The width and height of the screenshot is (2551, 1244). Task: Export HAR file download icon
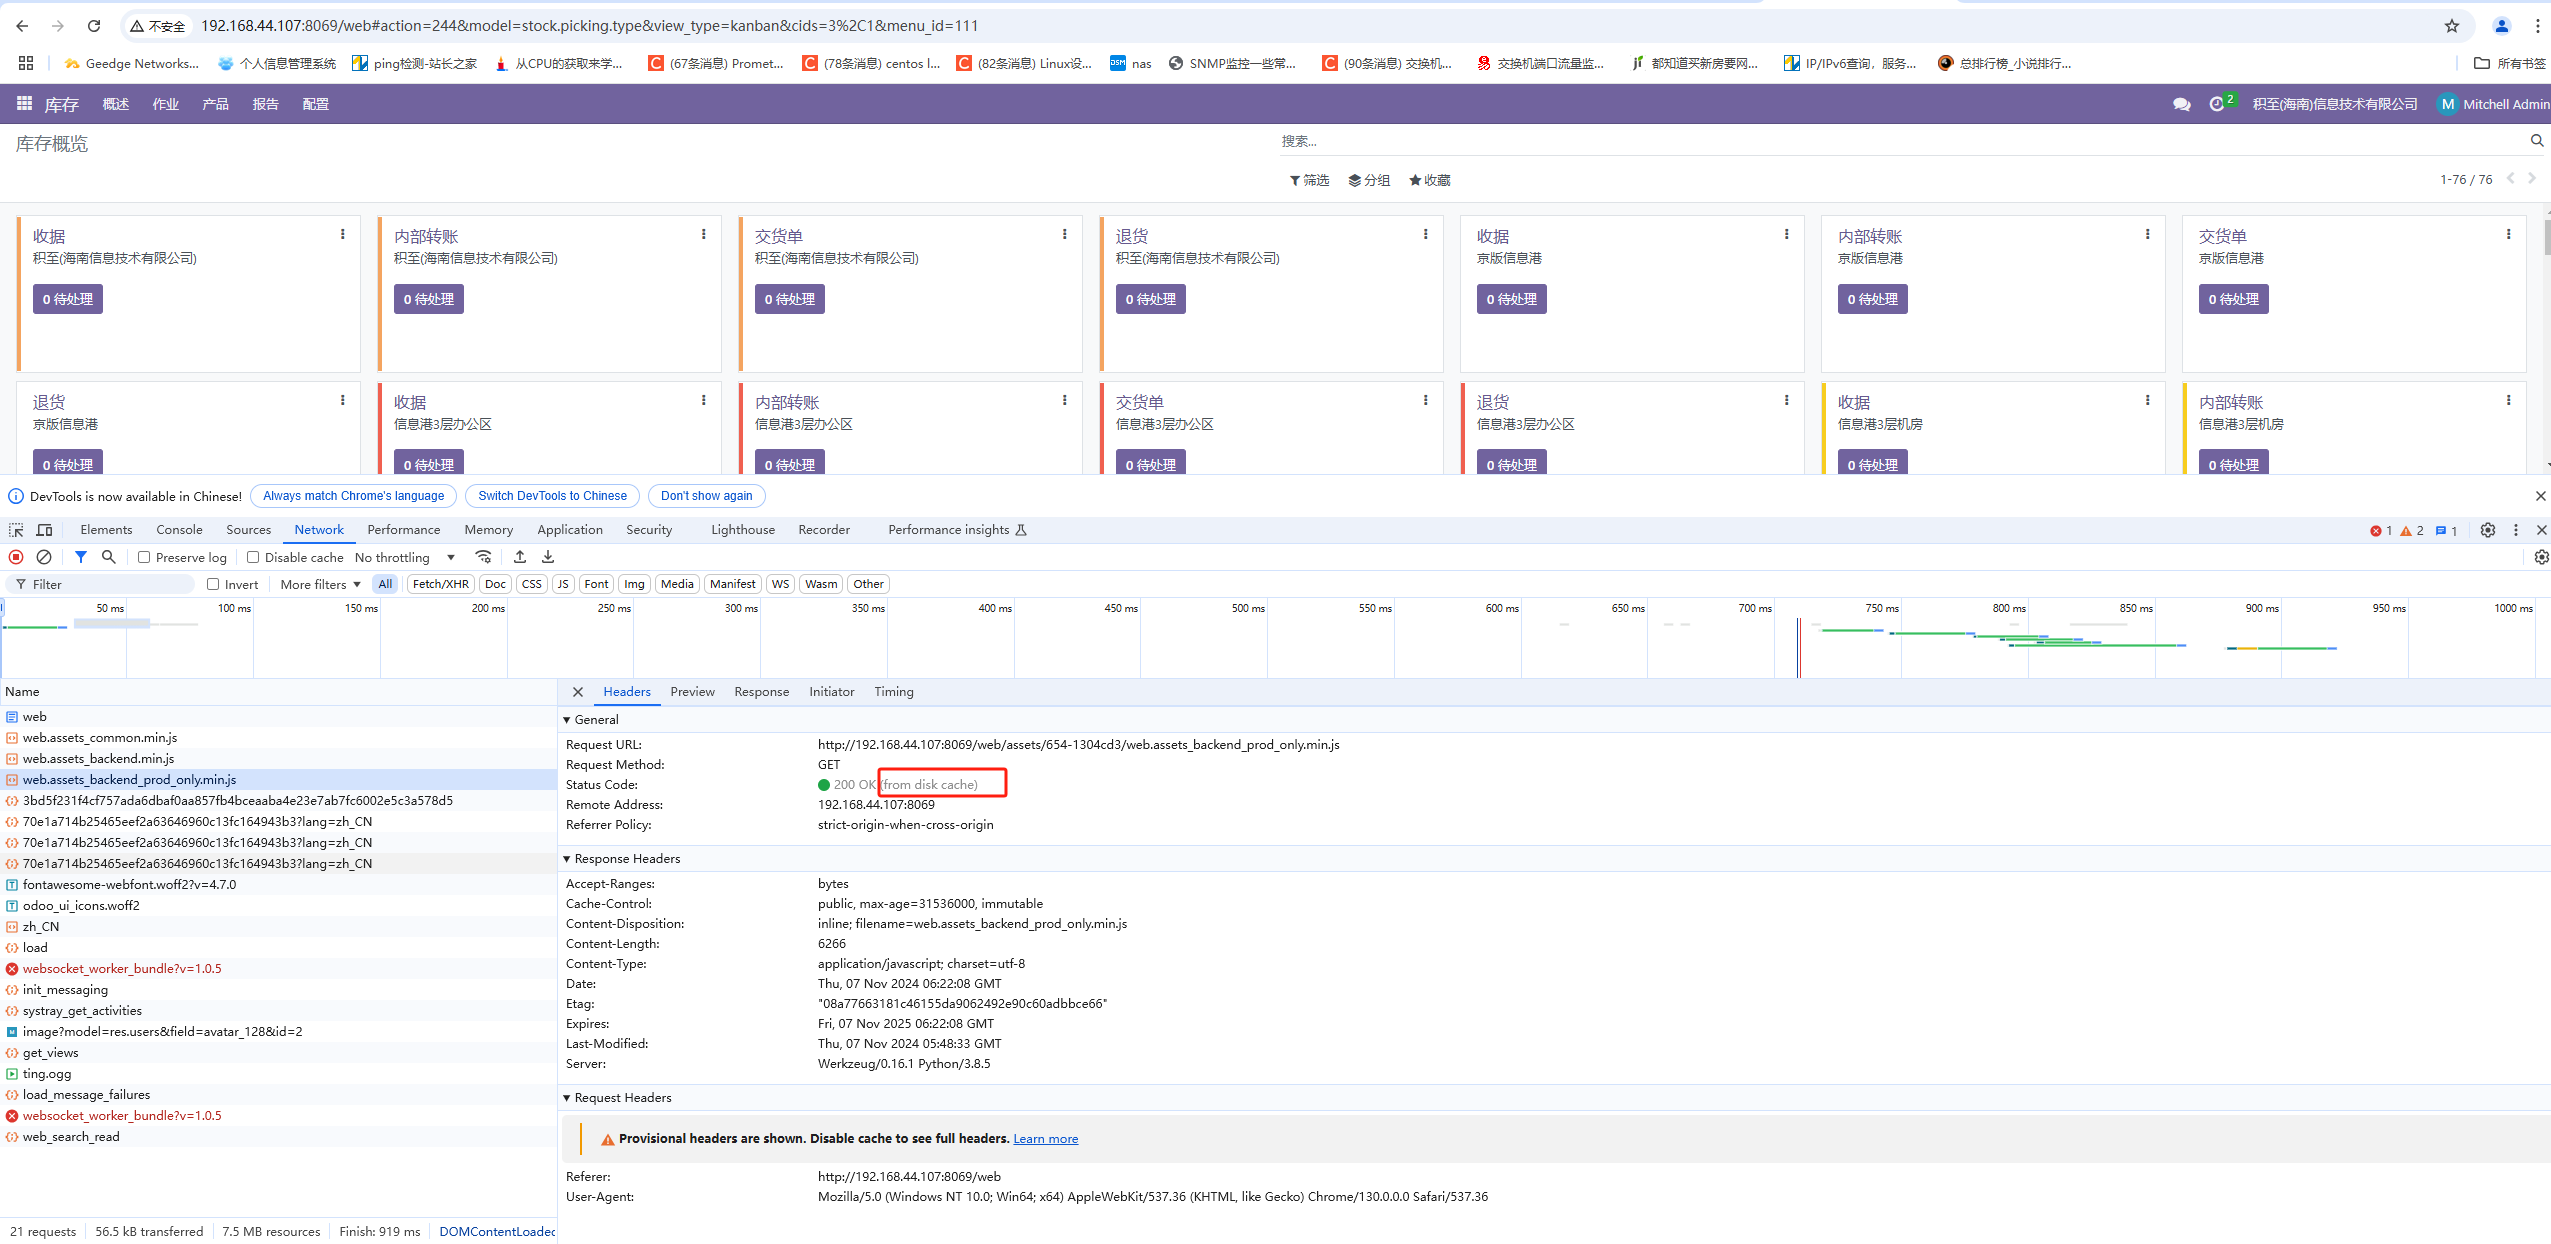click(548, 557)
